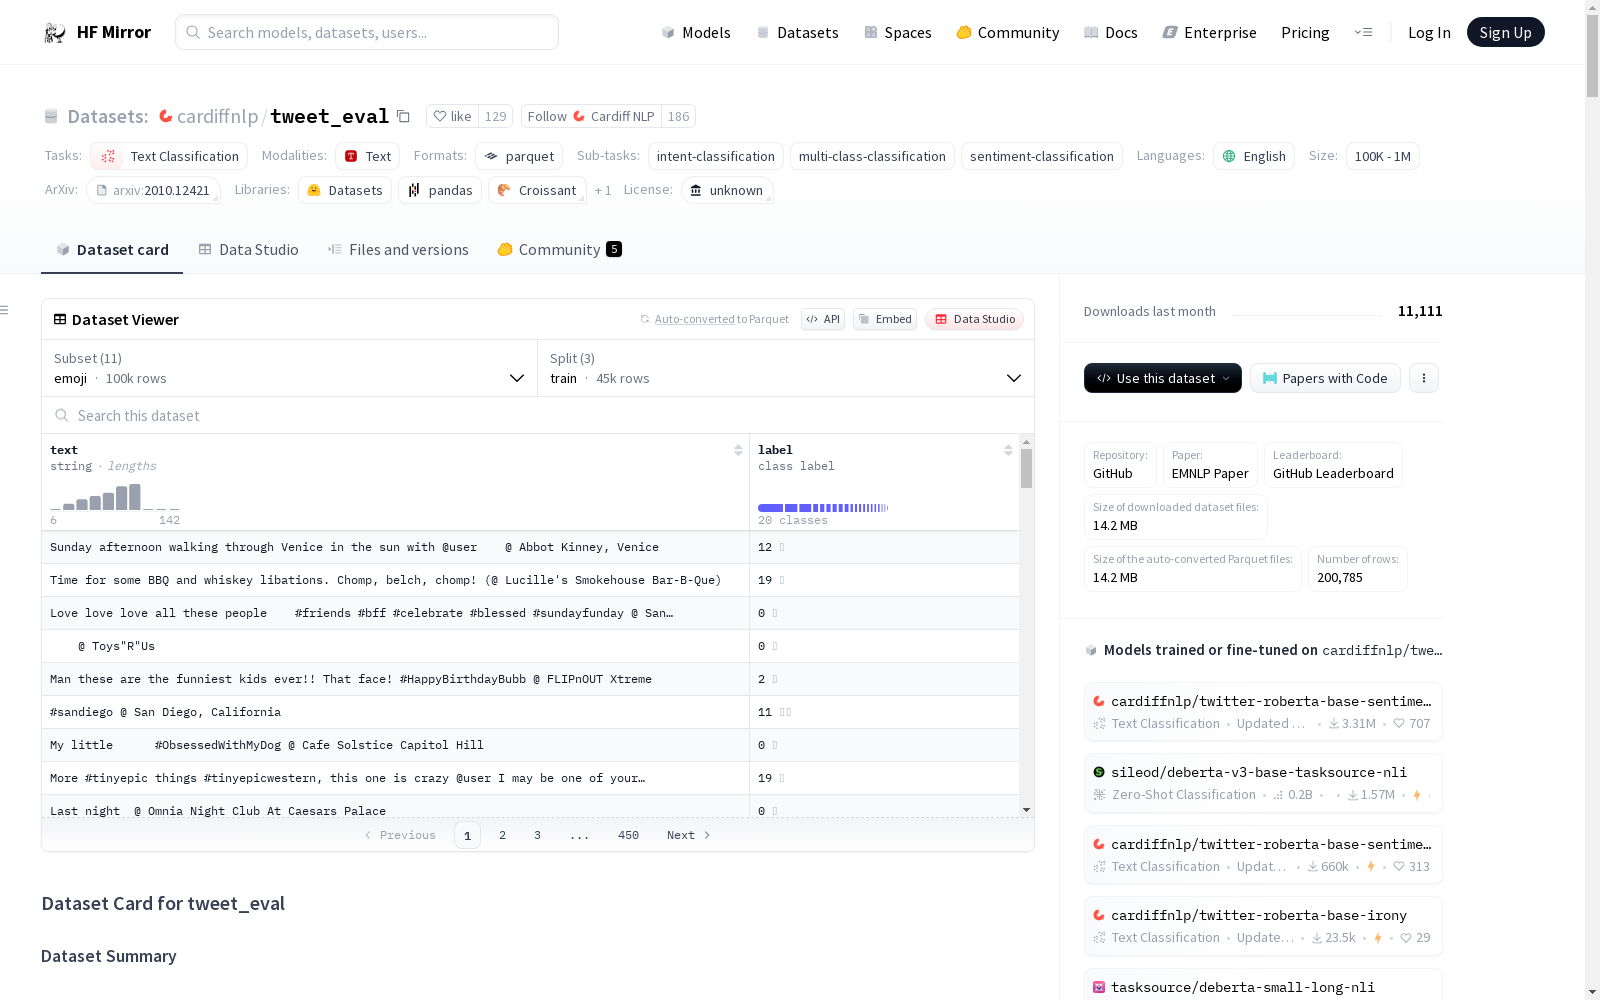Click the 100K - 1M size tag
This screenshot has width=1600, height=1000.
(1383, 156)
